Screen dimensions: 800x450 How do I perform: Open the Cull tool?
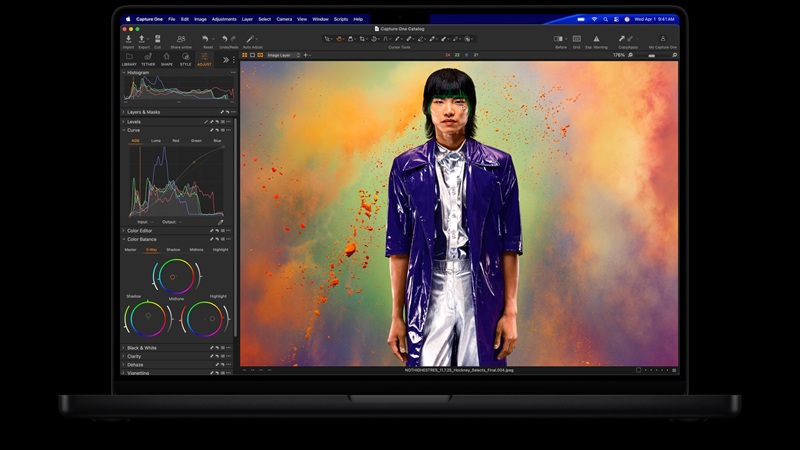157,40
